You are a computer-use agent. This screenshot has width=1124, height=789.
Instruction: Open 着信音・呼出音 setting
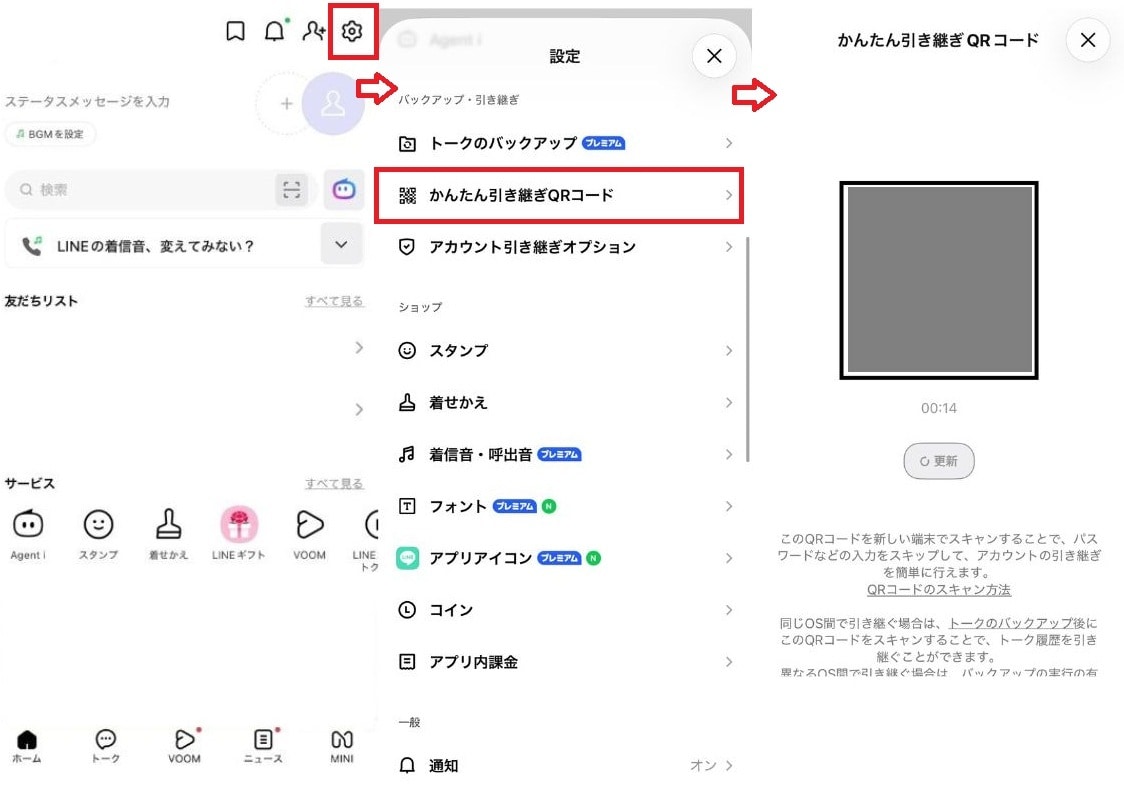point(565,454)
